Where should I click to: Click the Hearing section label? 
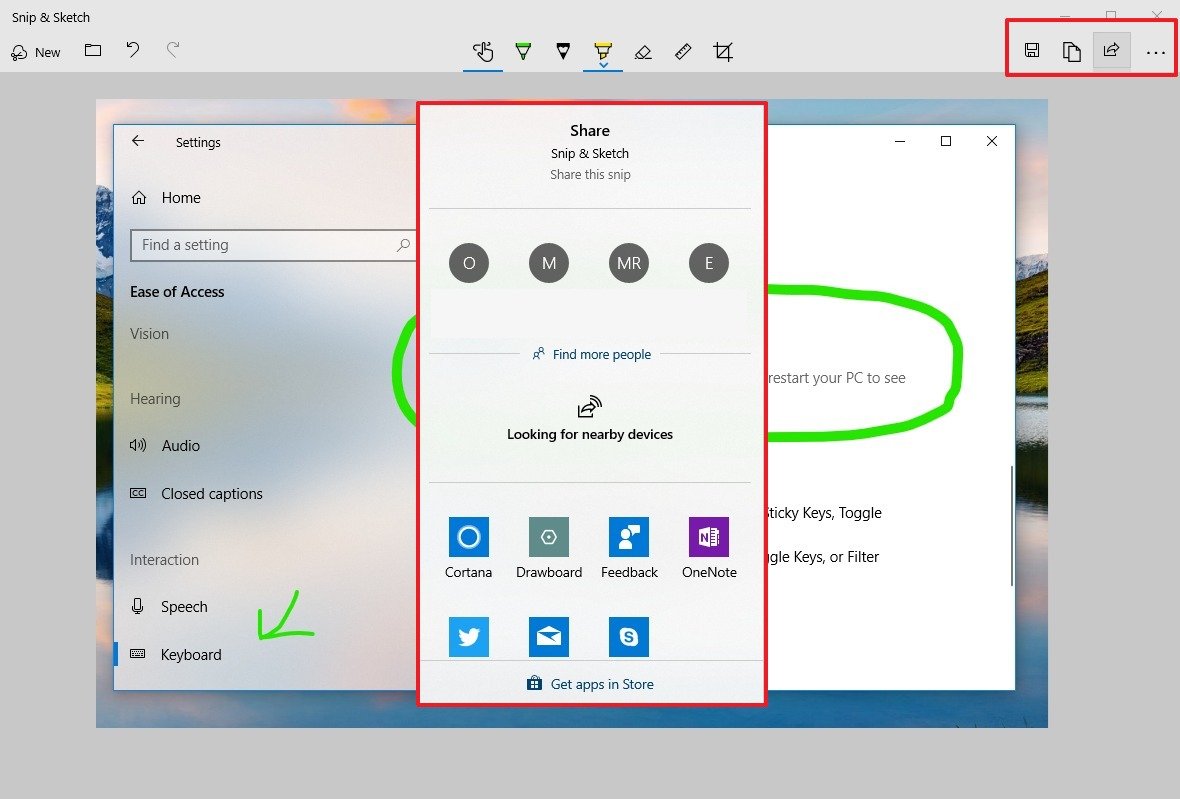pyautogui.click(x=155, y=399)
